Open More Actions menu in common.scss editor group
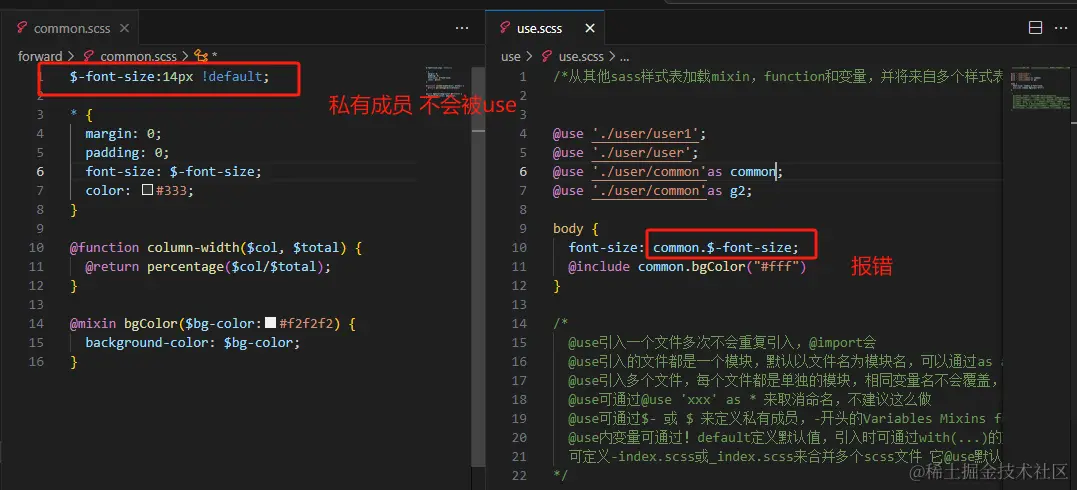The image size is (1077, 490). (462, 28)
